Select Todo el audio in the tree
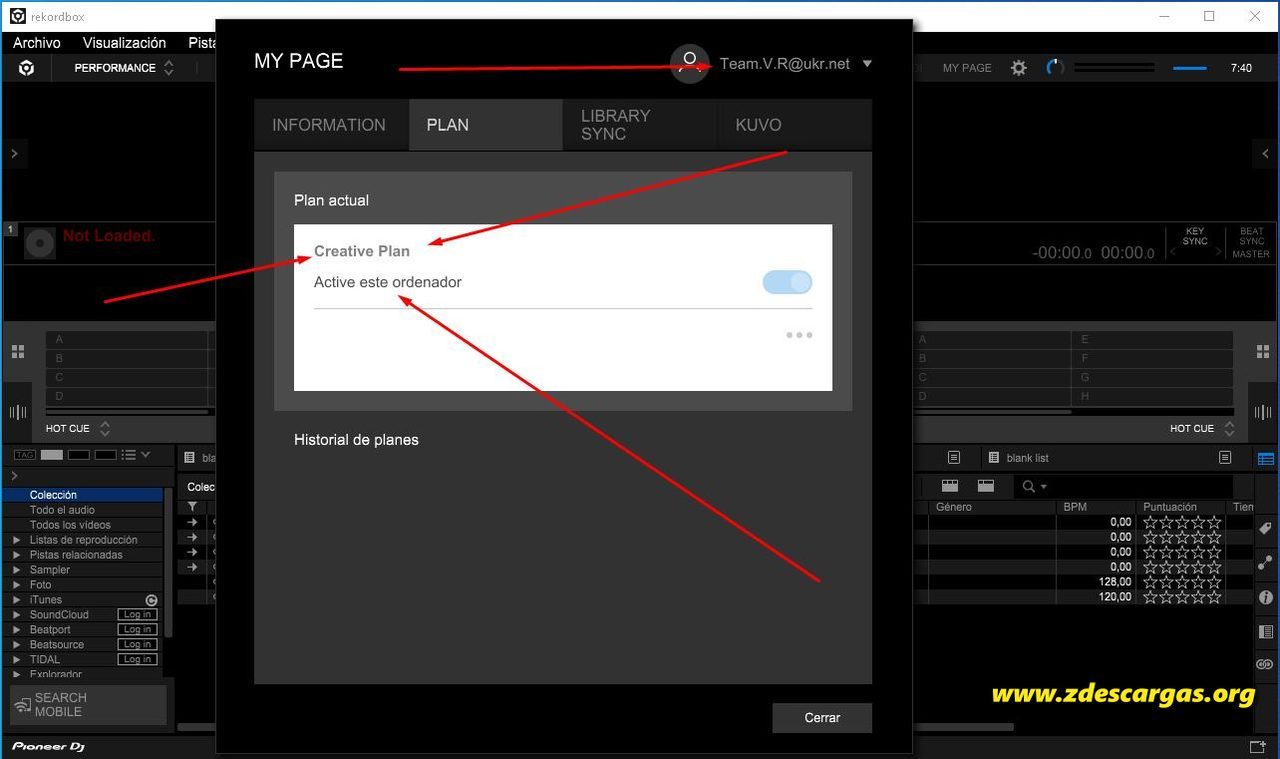 click(x=82, y=510)
